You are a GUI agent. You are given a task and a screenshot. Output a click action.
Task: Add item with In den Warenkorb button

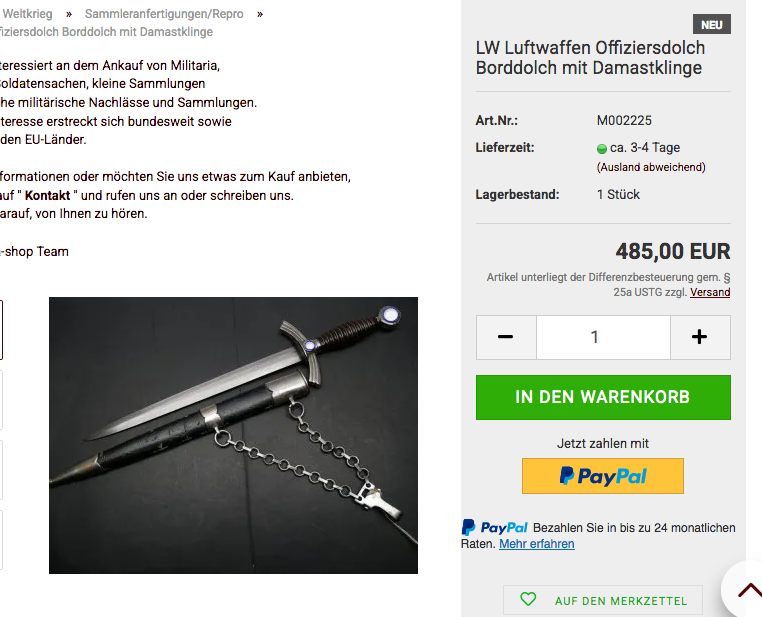603,397
